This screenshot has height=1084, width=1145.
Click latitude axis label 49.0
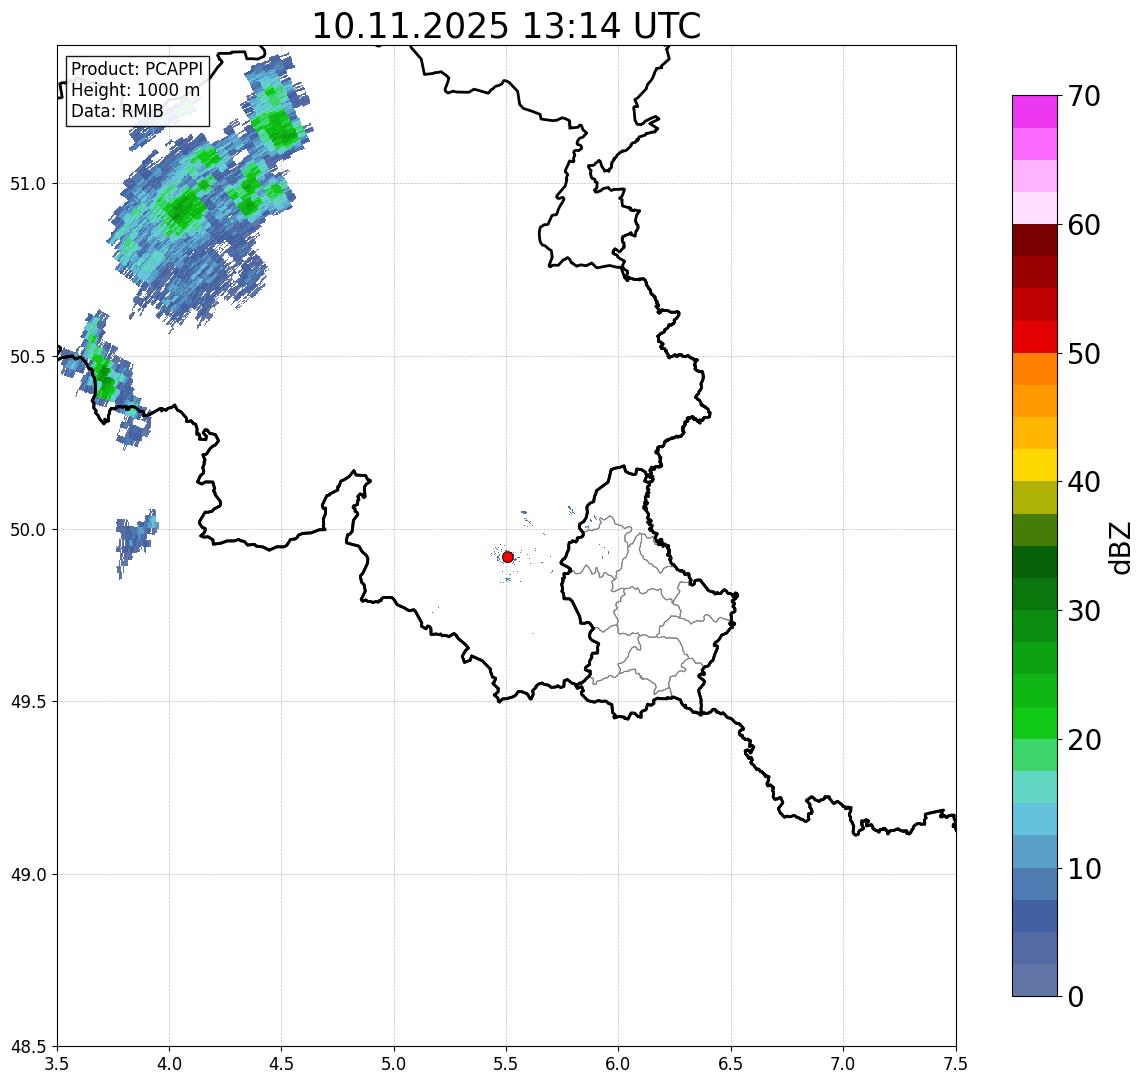point(28,874)
